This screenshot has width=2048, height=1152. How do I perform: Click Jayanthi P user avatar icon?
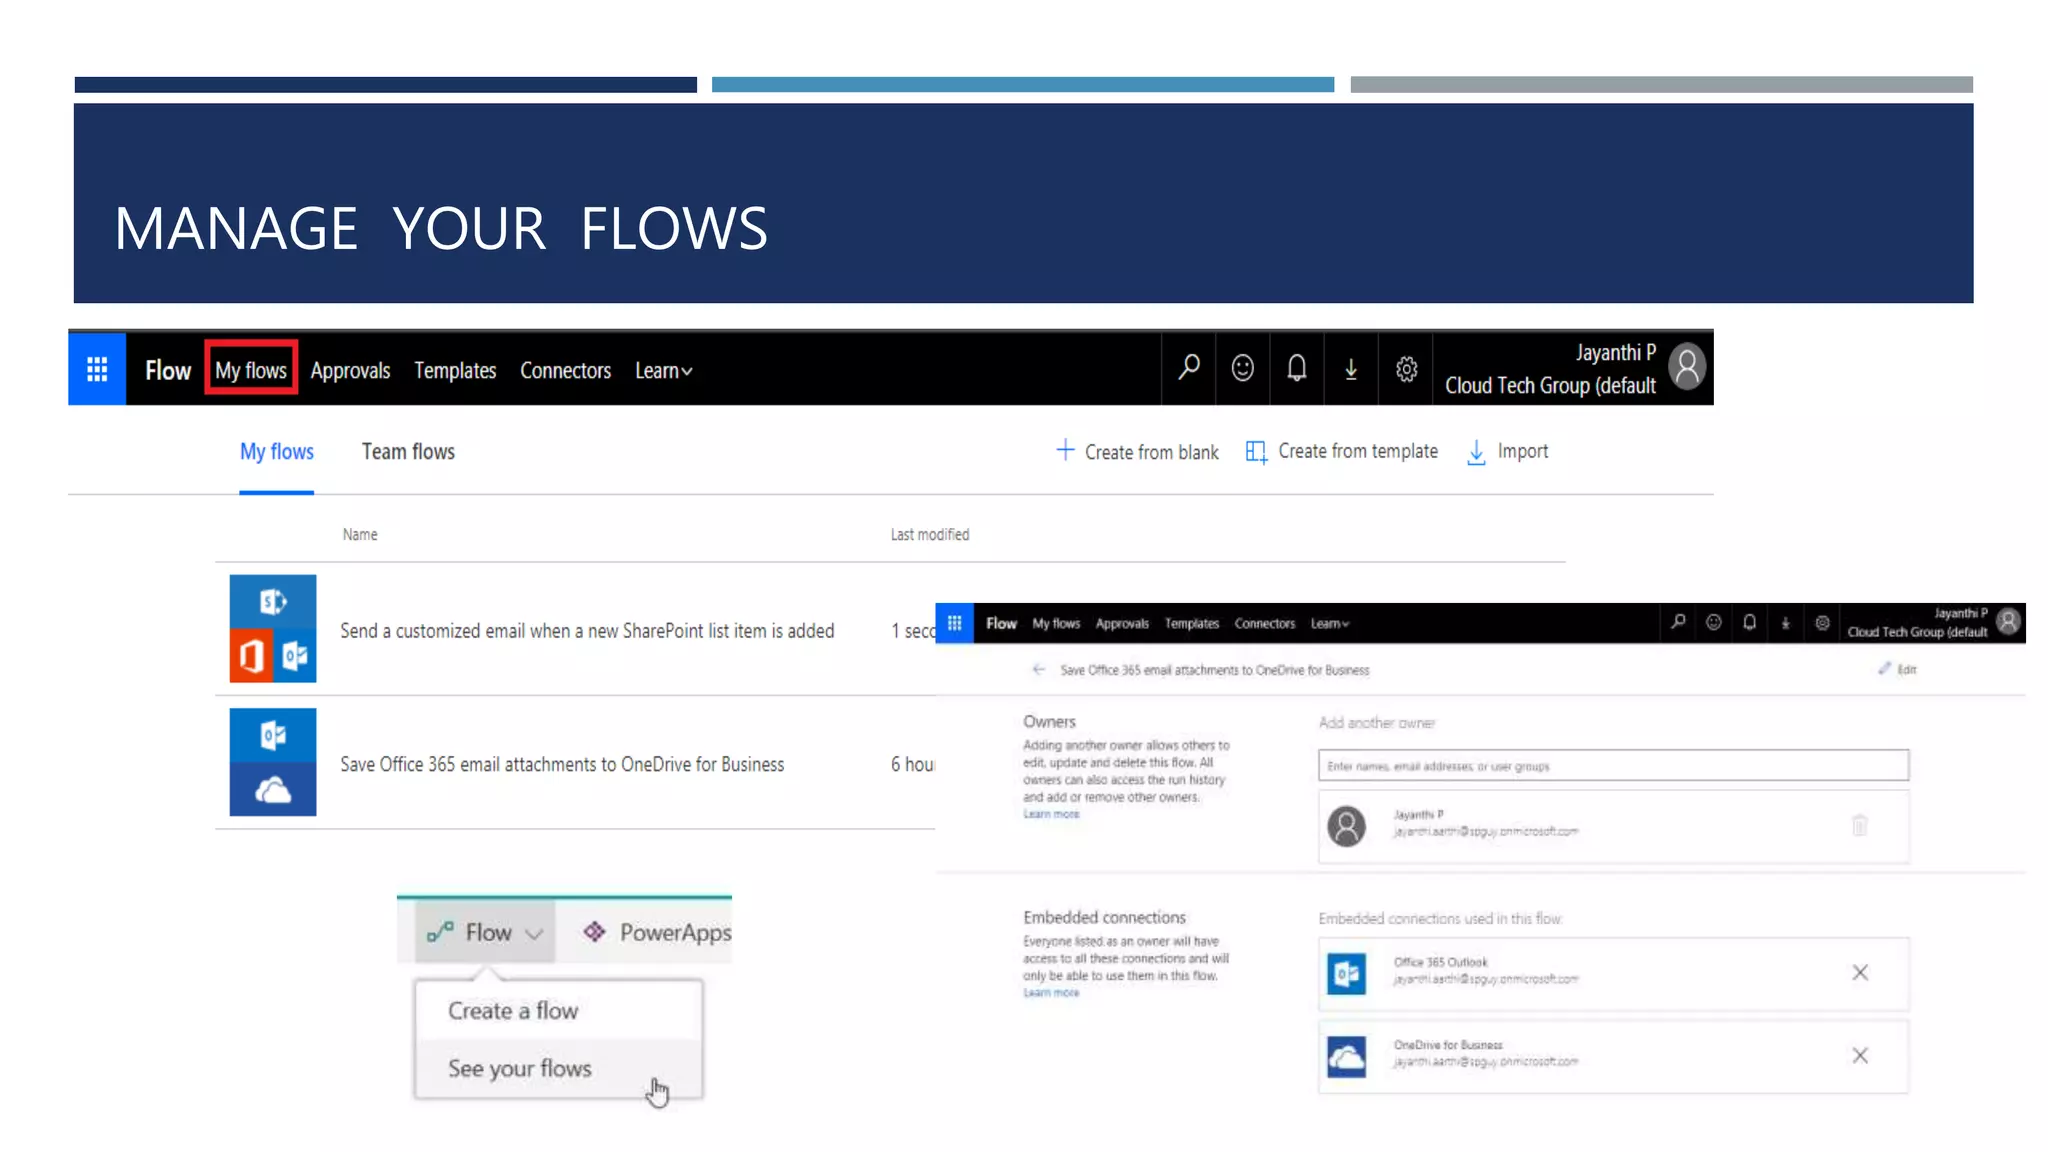click(x=1687, y=367)
